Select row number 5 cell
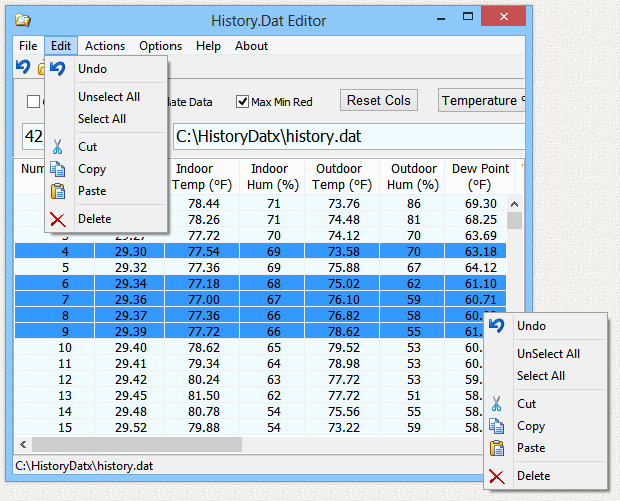 55,268
